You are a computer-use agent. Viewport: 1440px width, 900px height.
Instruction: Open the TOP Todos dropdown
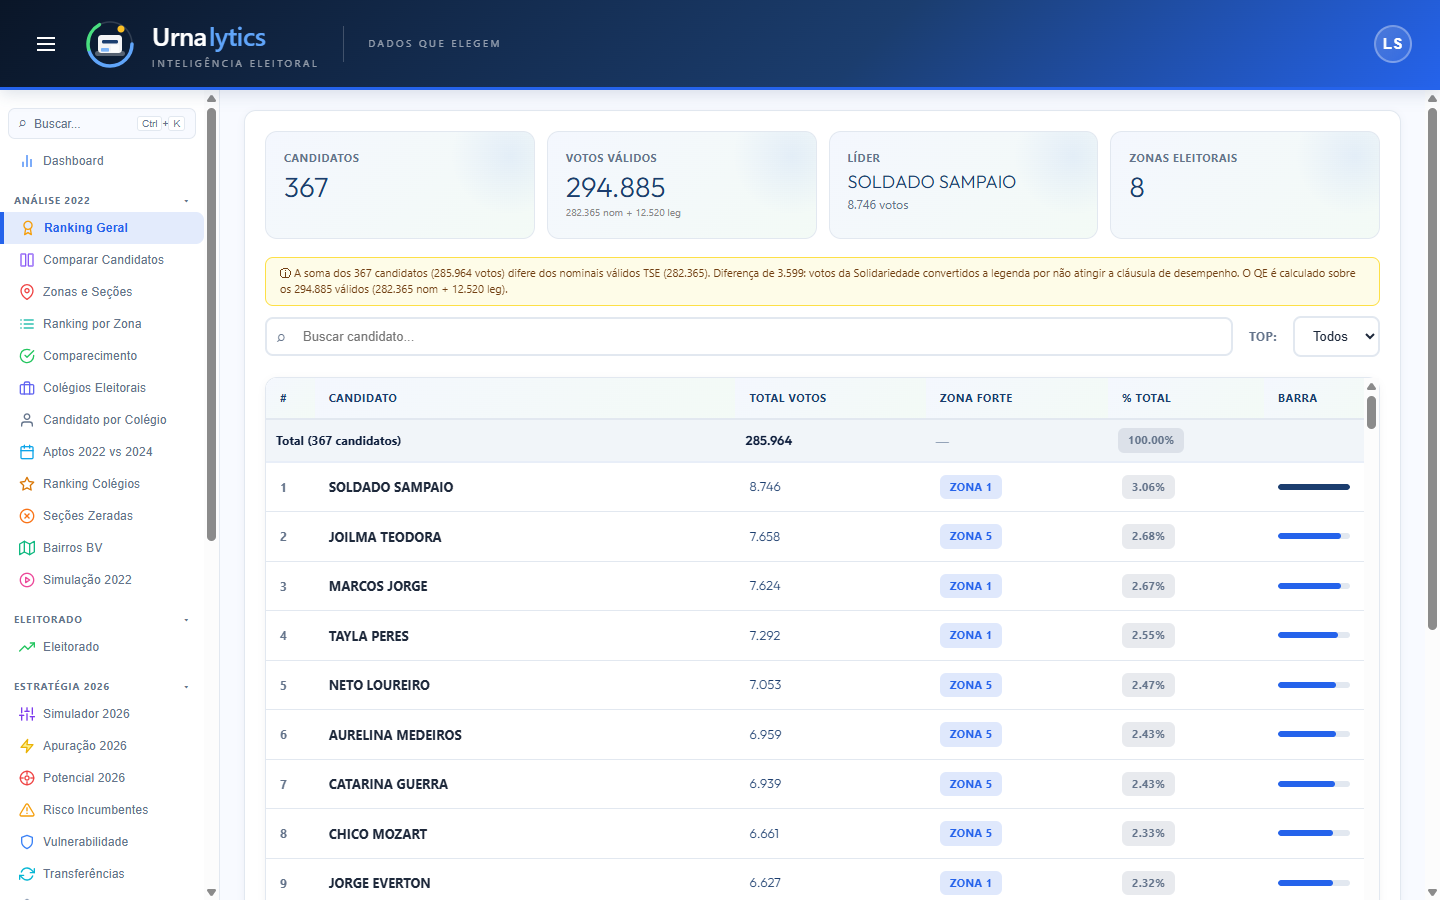[1336, 337]
